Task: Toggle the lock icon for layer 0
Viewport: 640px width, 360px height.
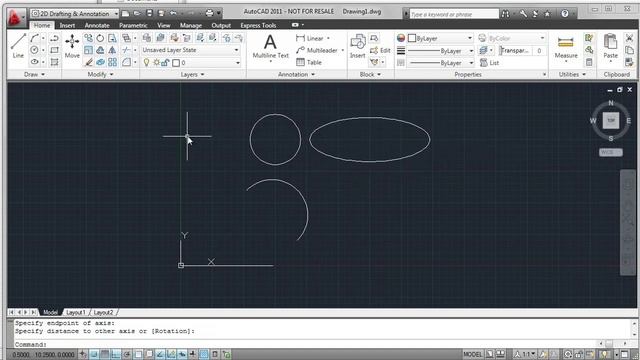Action: coord(165,62)
